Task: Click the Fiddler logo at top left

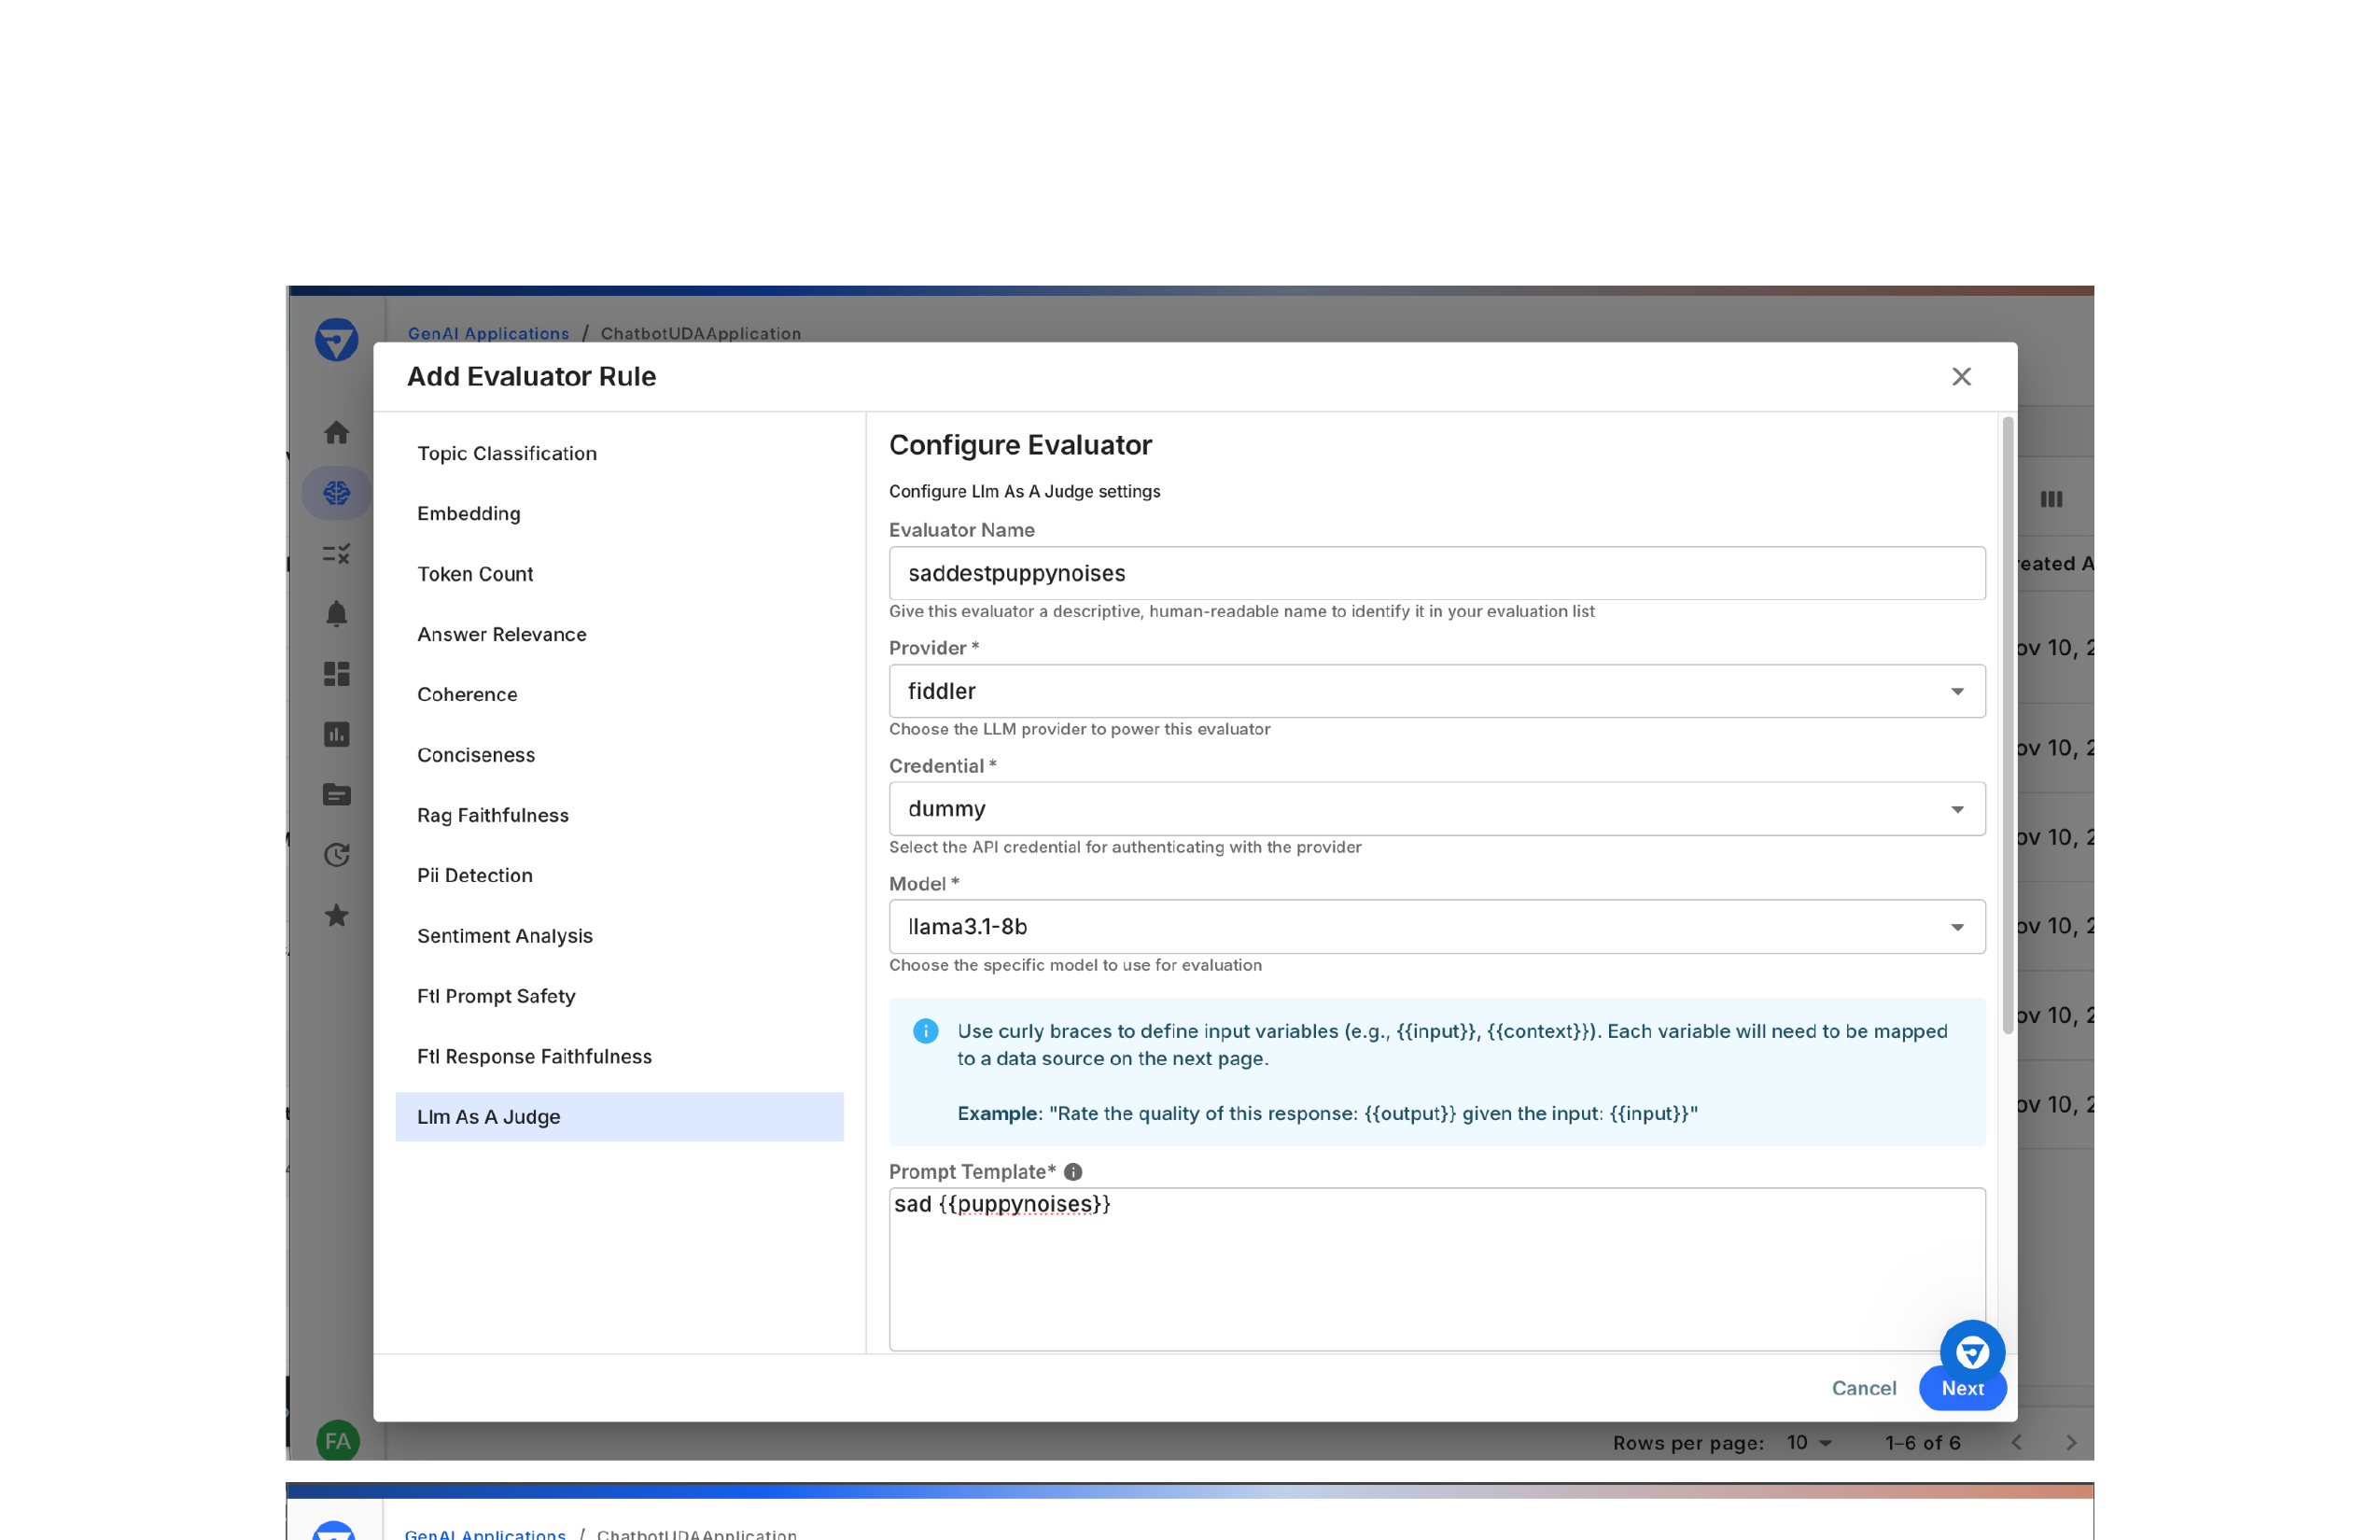Action: tap(336, 340)
